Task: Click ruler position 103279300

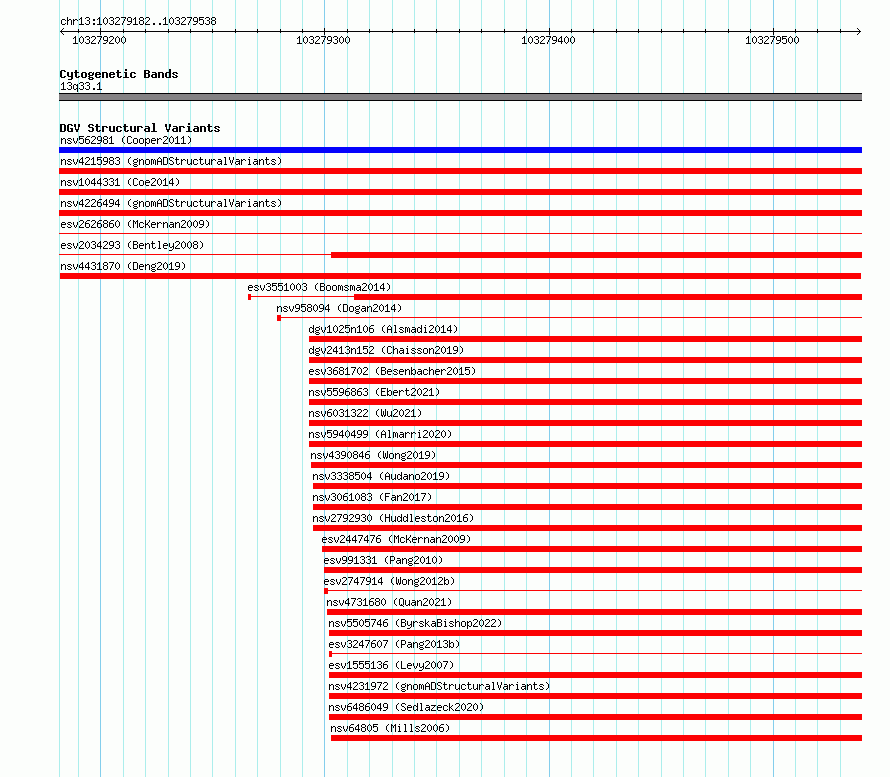Action: 324,40
